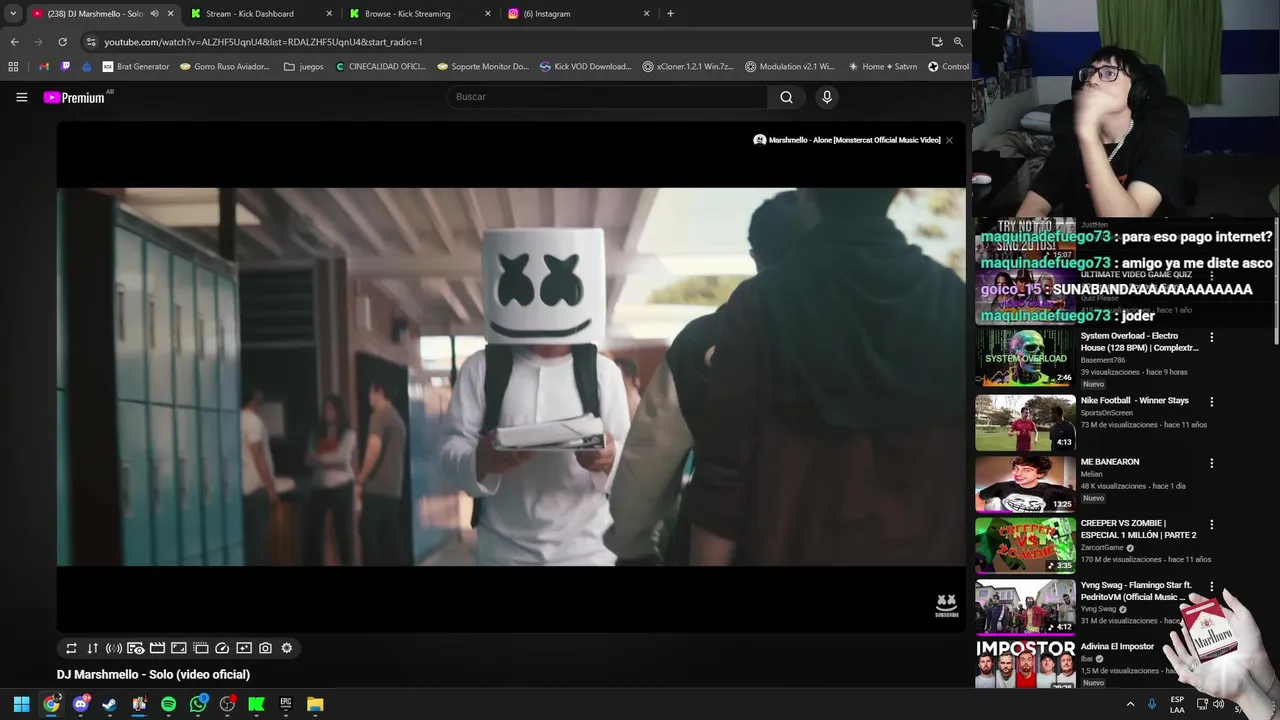Open the gear settings in the player toolbar
The height and width of the screenshot is (720, 1280).
pyautogui.click(x=287, y=648)
